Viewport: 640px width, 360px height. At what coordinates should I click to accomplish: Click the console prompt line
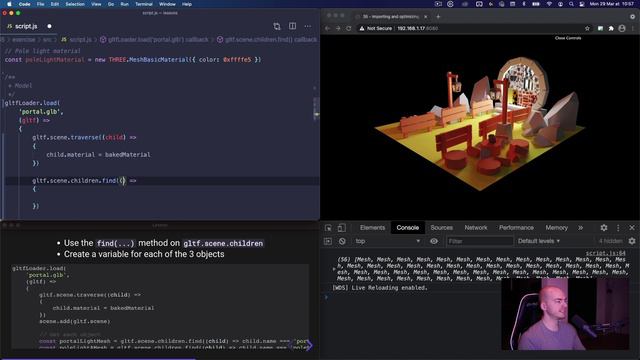(412, 297)
